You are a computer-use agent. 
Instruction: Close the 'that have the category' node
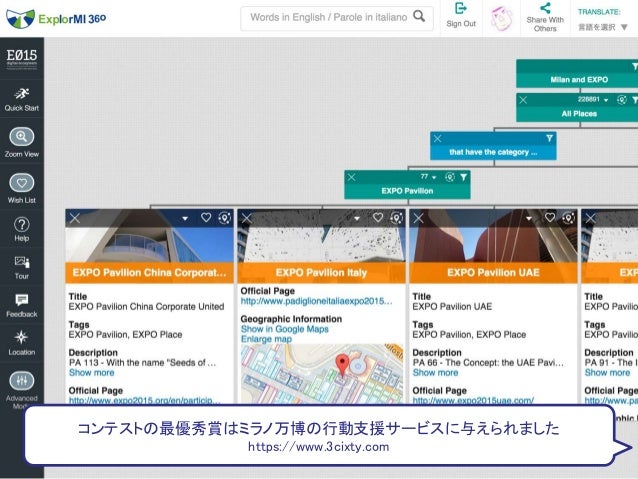click(437, 139)
